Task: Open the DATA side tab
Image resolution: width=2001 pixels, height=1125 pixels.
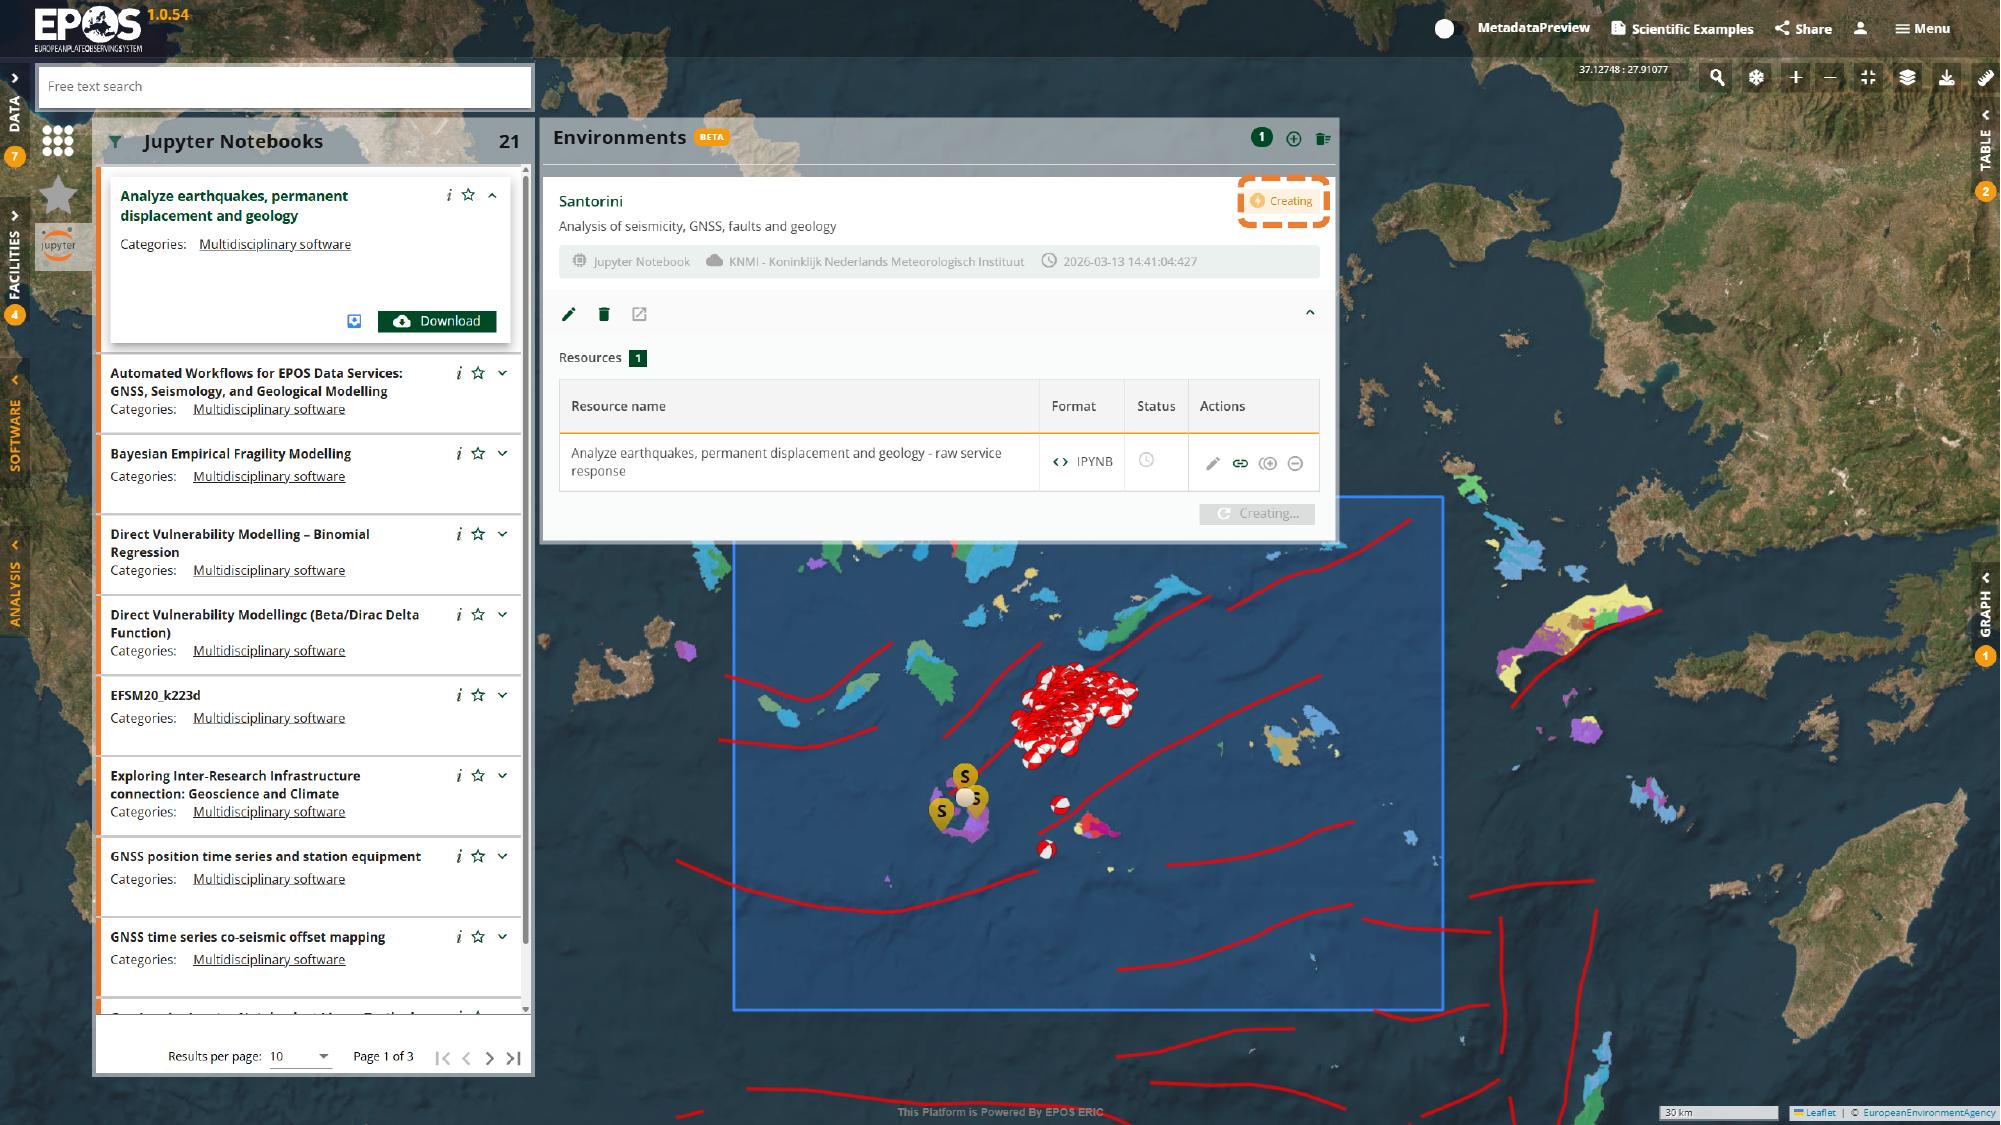Action: (14, 113)
